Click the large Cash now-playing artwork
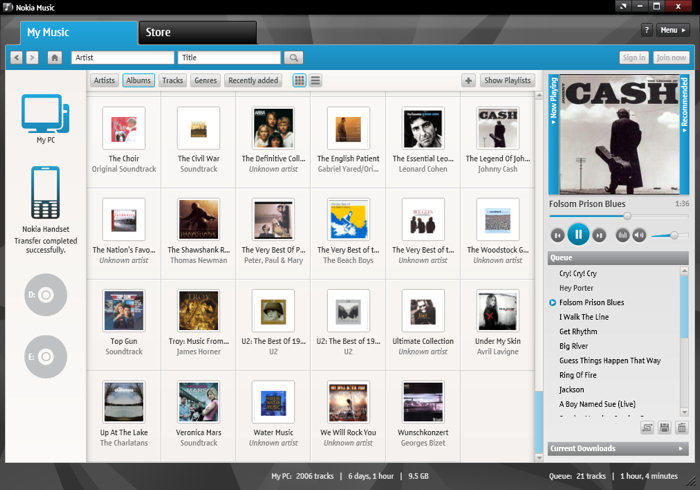The image size is (700, 490). (x=619, y=134)
